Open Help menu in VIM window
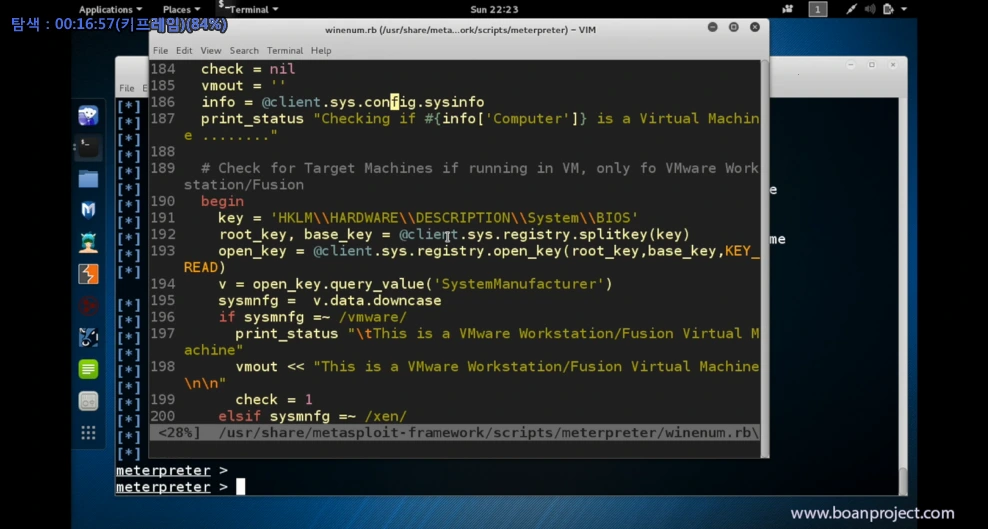 [x=321, y=50]
